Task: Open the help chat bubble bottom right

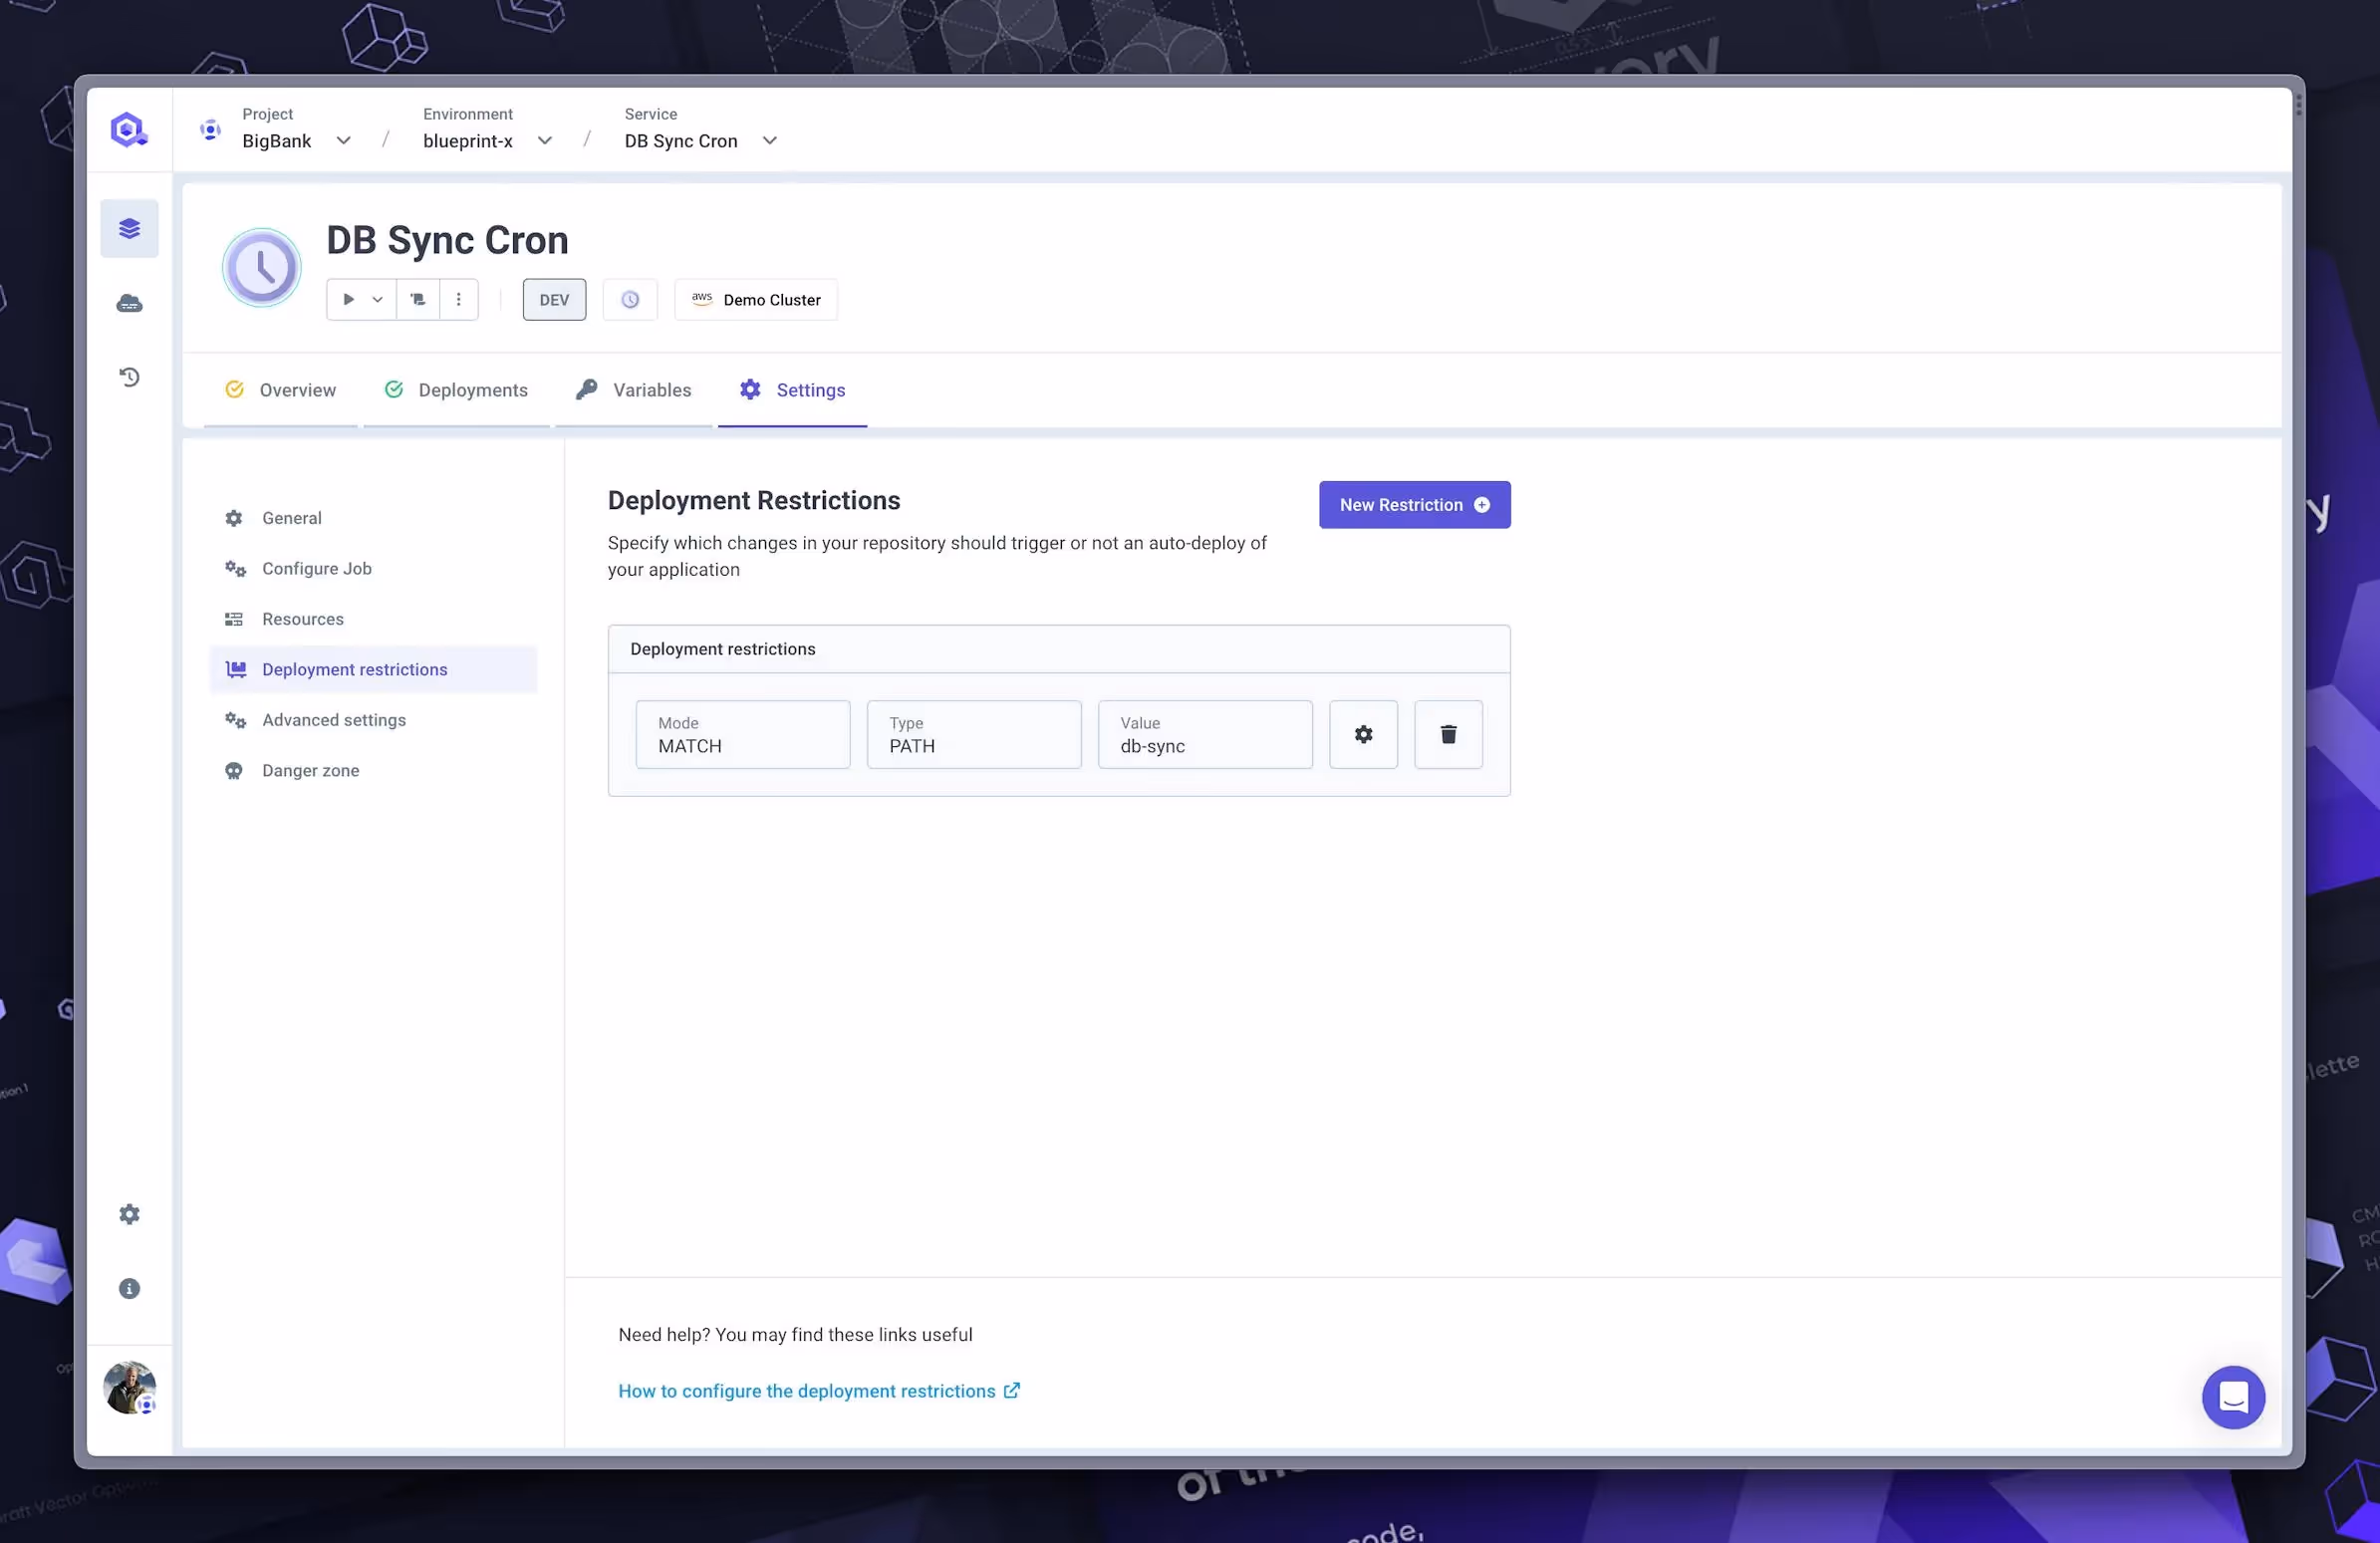Action: pyautogui.click(x=2234, y=1397)
